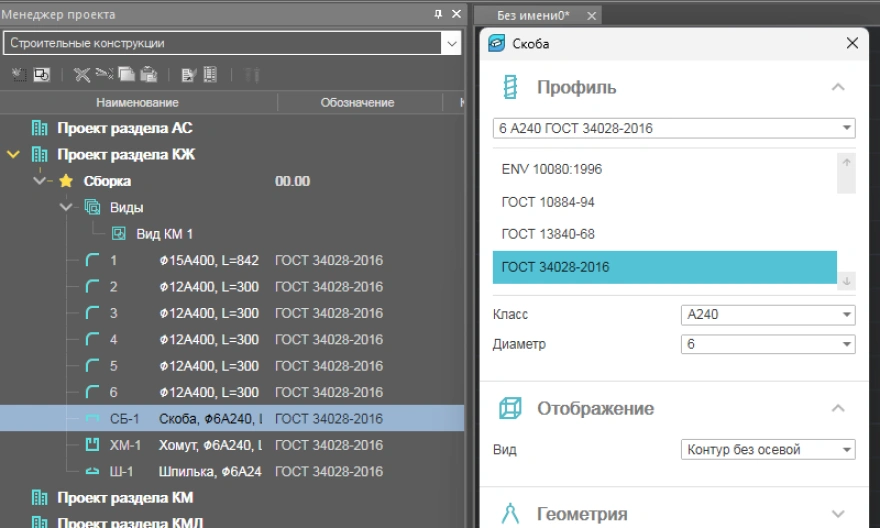The image size is (880, 528).
Task: Expand the Геометрия section
Action: pos(839,514)
